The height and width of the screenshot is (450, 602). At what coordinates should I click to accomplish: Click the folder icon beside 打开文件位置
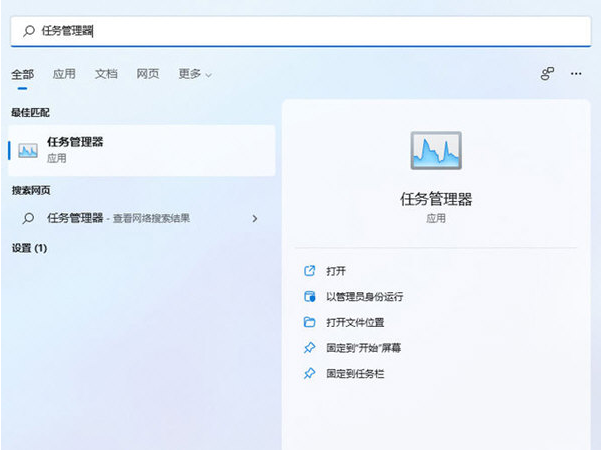309,322
